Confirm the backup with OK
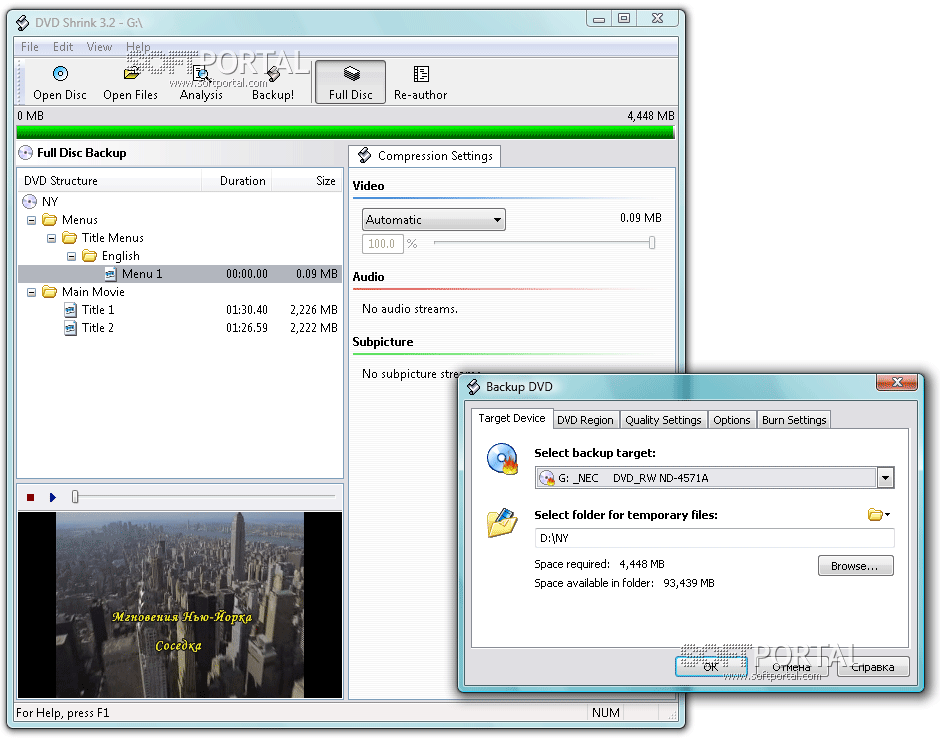This screenshot has width=940, height=739. pos(711,666)
